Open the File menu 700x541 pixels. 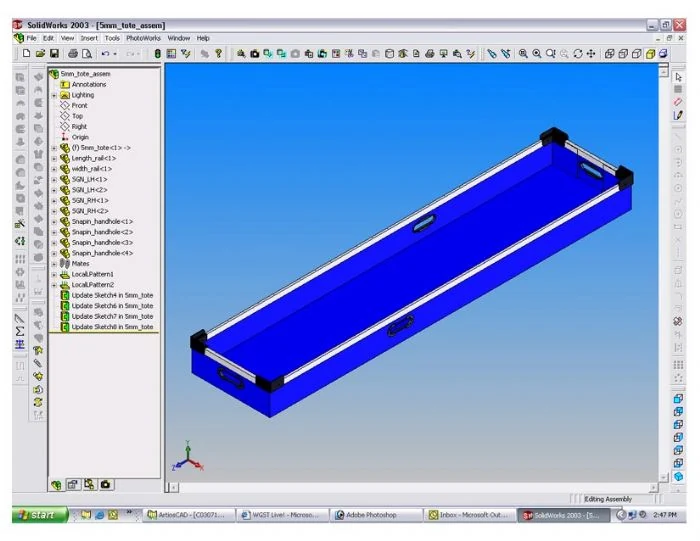tap(31, 38)
